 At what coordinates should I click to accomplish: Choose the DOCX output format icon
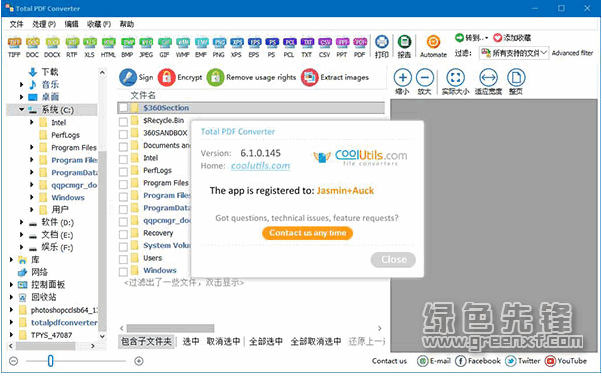[x=52, y=43]
